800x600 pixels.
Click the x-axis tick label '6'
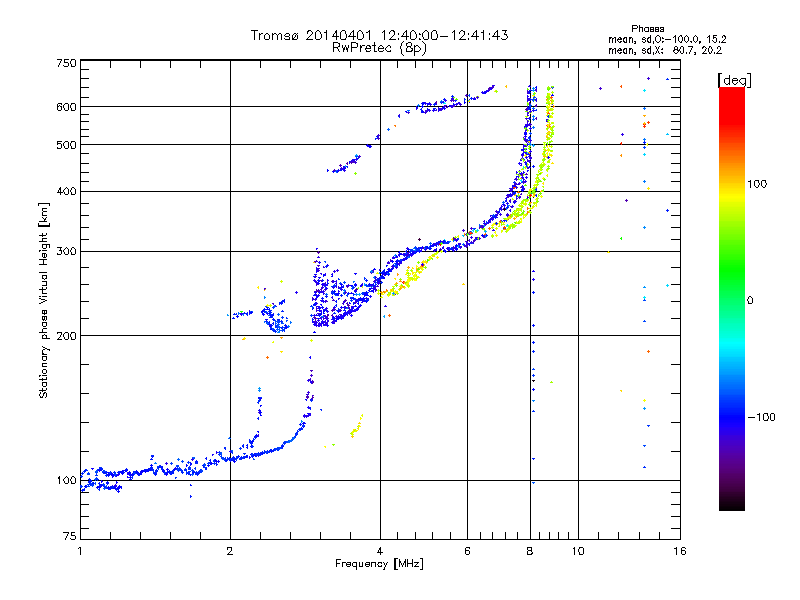tap(467, 551)
